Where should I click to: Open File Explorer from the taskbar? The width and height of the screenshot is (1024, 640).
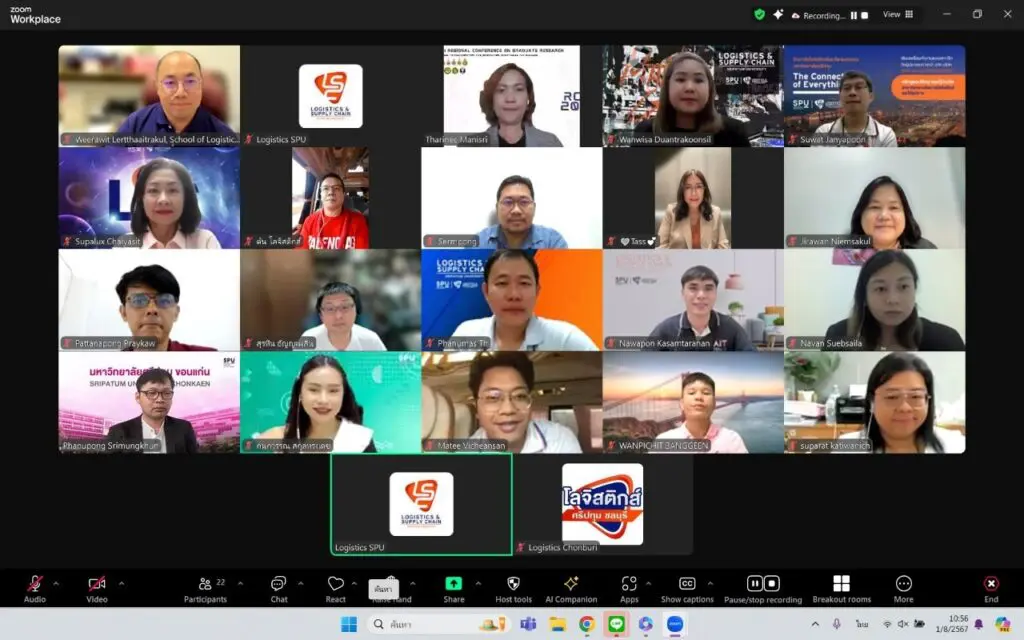(x=557, y=624)
